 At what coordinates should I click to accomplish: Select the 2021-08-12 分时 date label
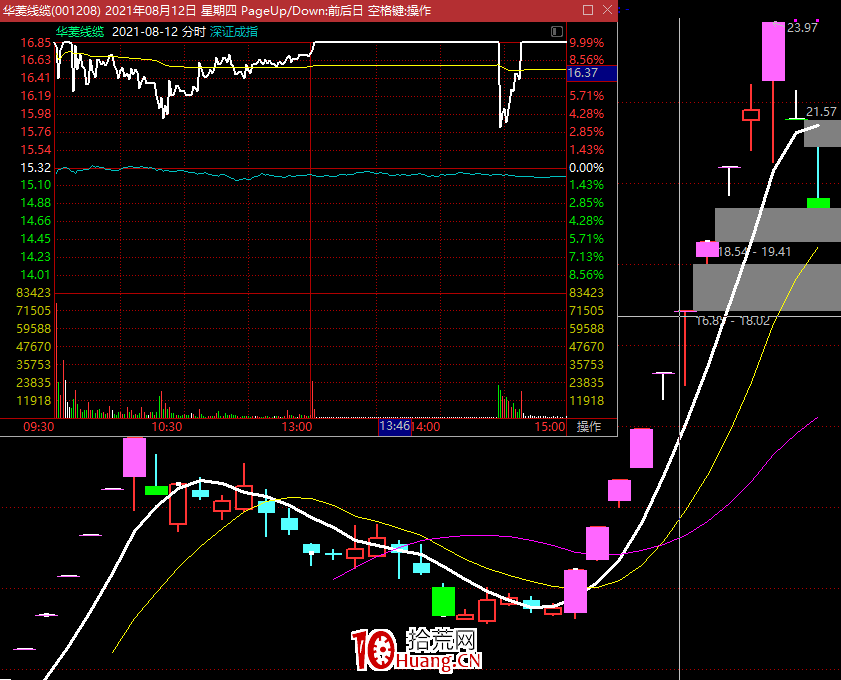coord(159,32)
